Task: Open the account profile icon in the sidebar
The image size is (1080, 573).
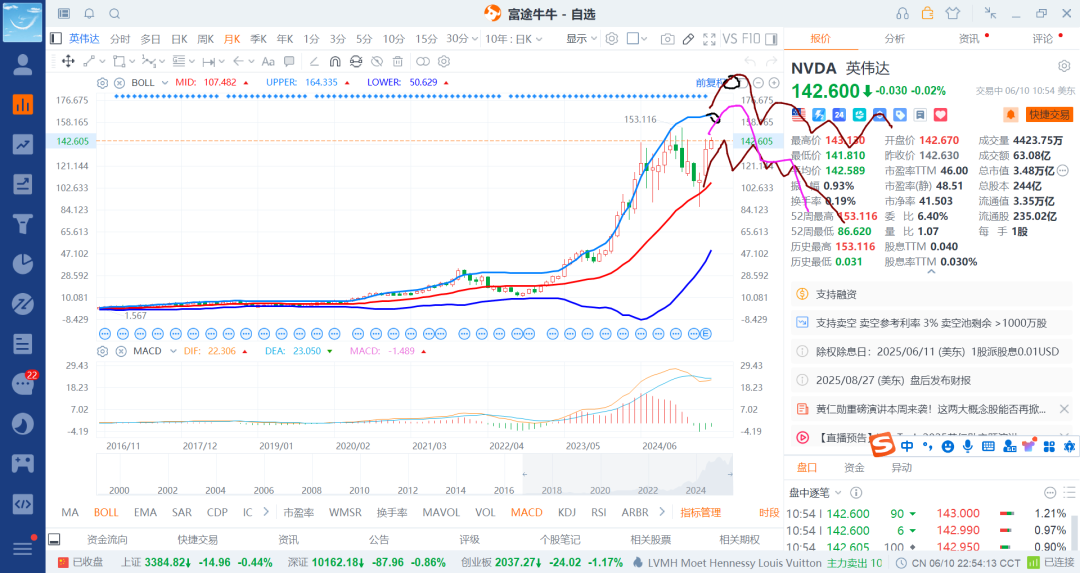Action: point(23,65)
